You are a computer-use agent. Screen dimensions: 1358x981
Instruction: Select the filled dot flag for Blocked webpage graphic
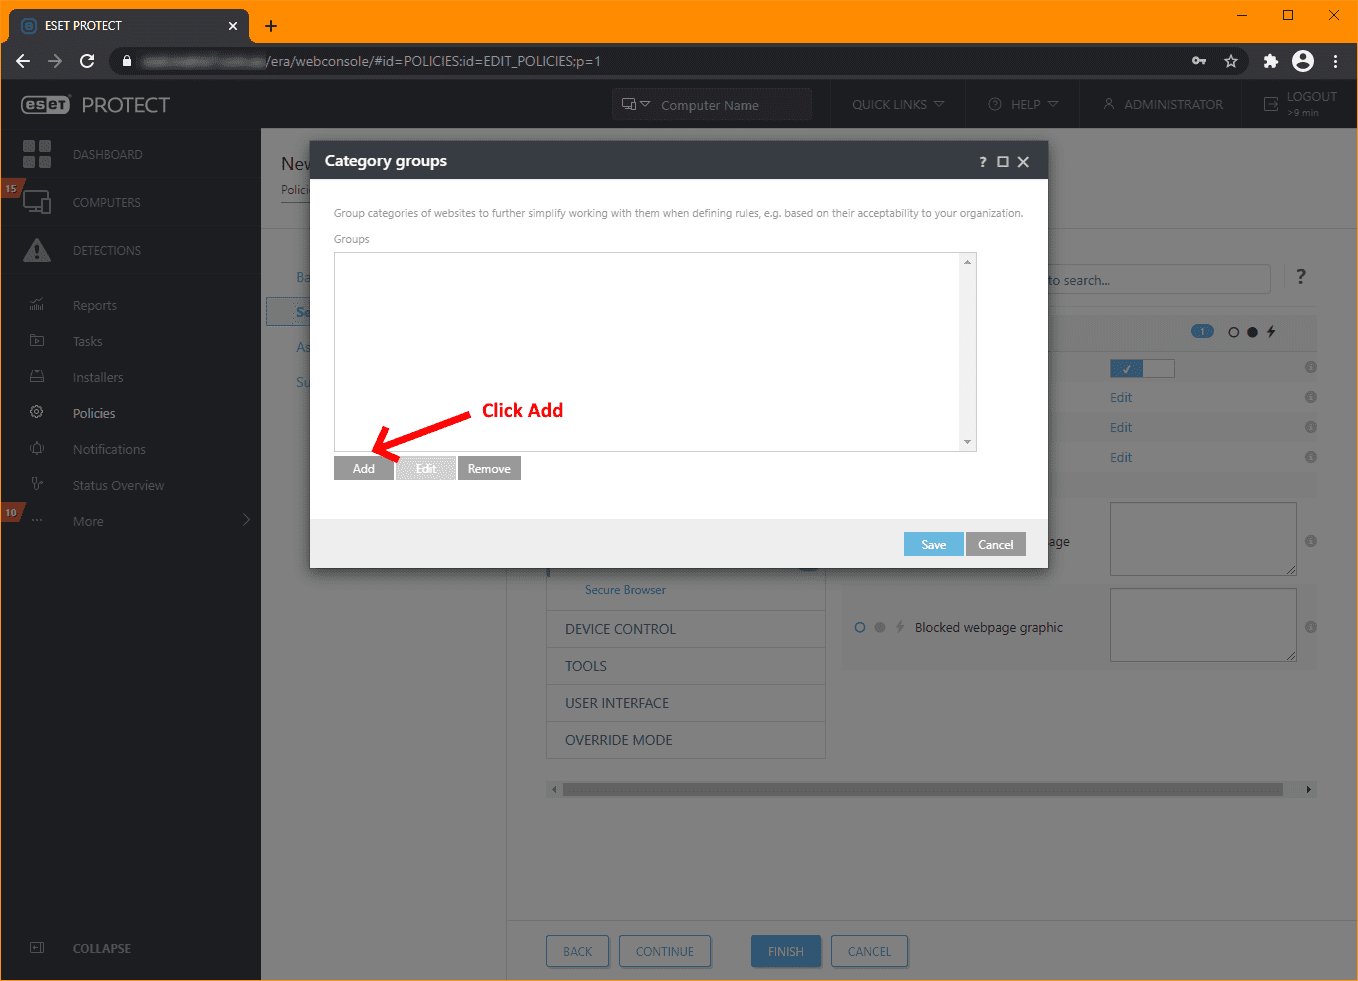click(880, 627)
